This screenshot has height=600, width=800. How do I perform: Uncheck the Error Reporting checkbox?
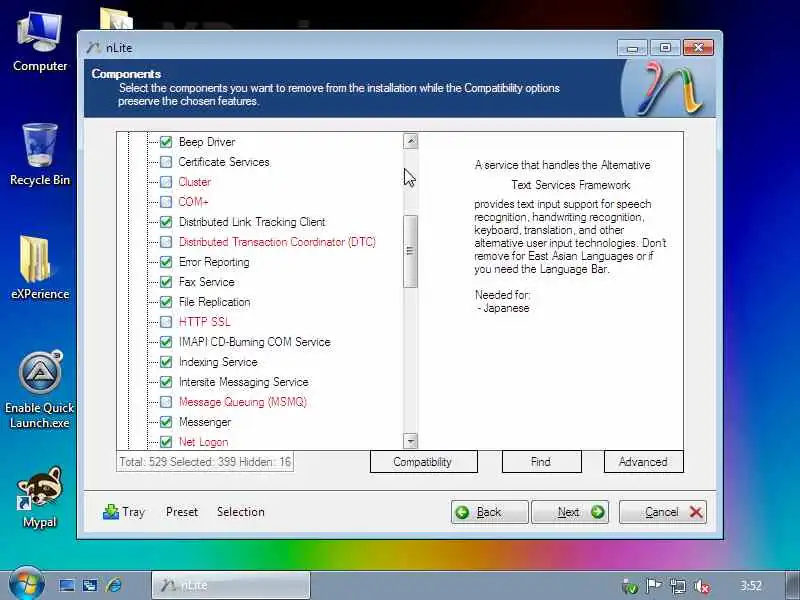click(166, 262)
